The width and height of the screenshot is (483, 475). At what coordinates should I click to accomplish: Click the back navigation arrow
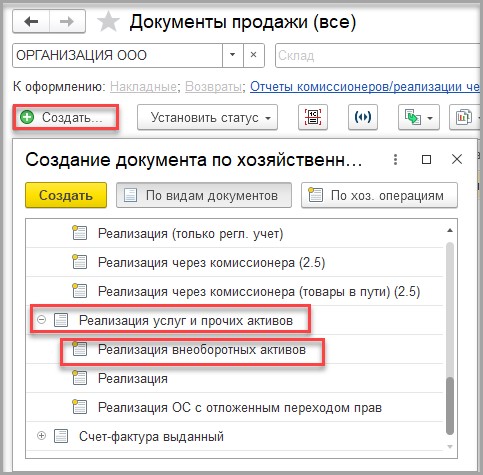[x=31, y=22]
